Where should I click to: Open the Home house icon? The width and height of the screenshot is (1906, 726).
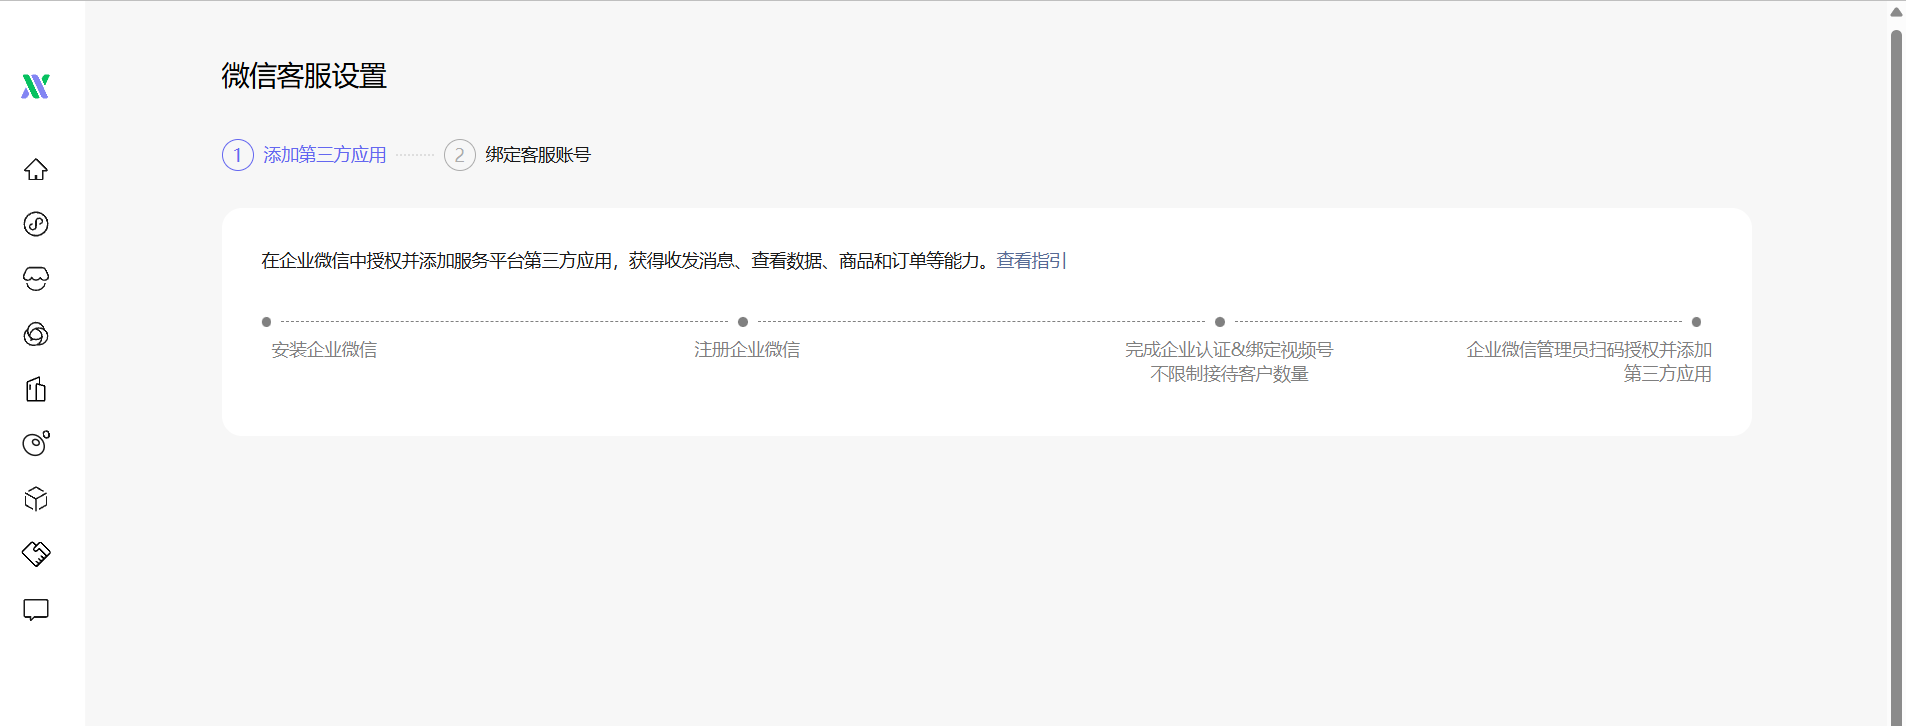[x=36, y=169]
